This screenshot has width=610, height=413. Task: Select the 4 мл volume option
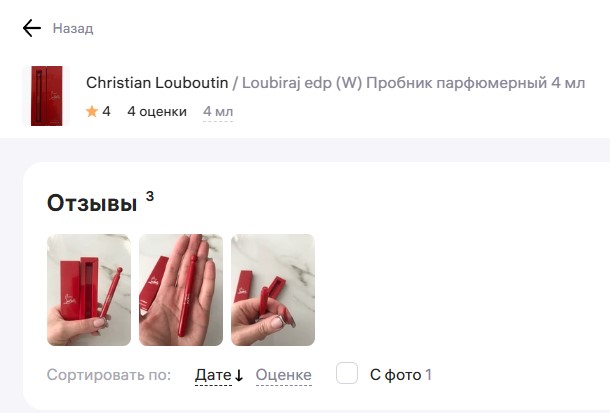[218, 112]
